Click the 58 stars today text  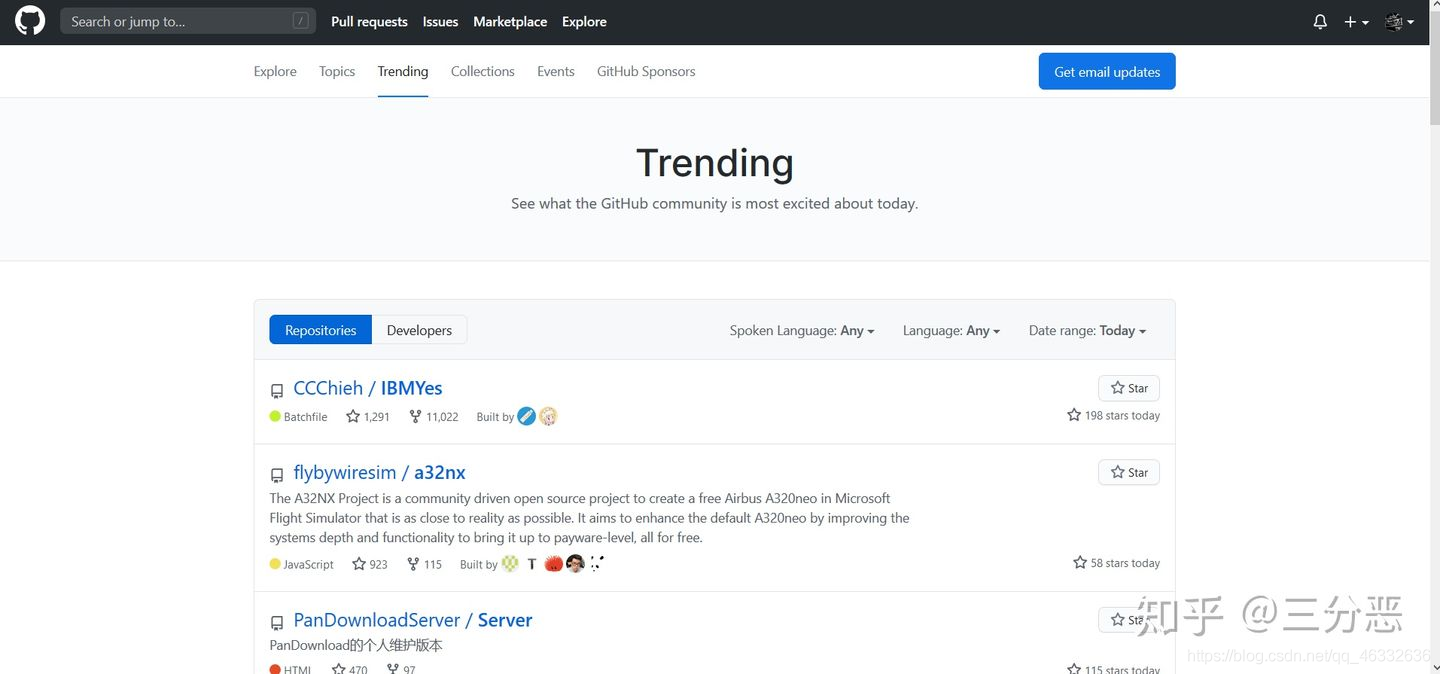click(x=1116, y=563)
